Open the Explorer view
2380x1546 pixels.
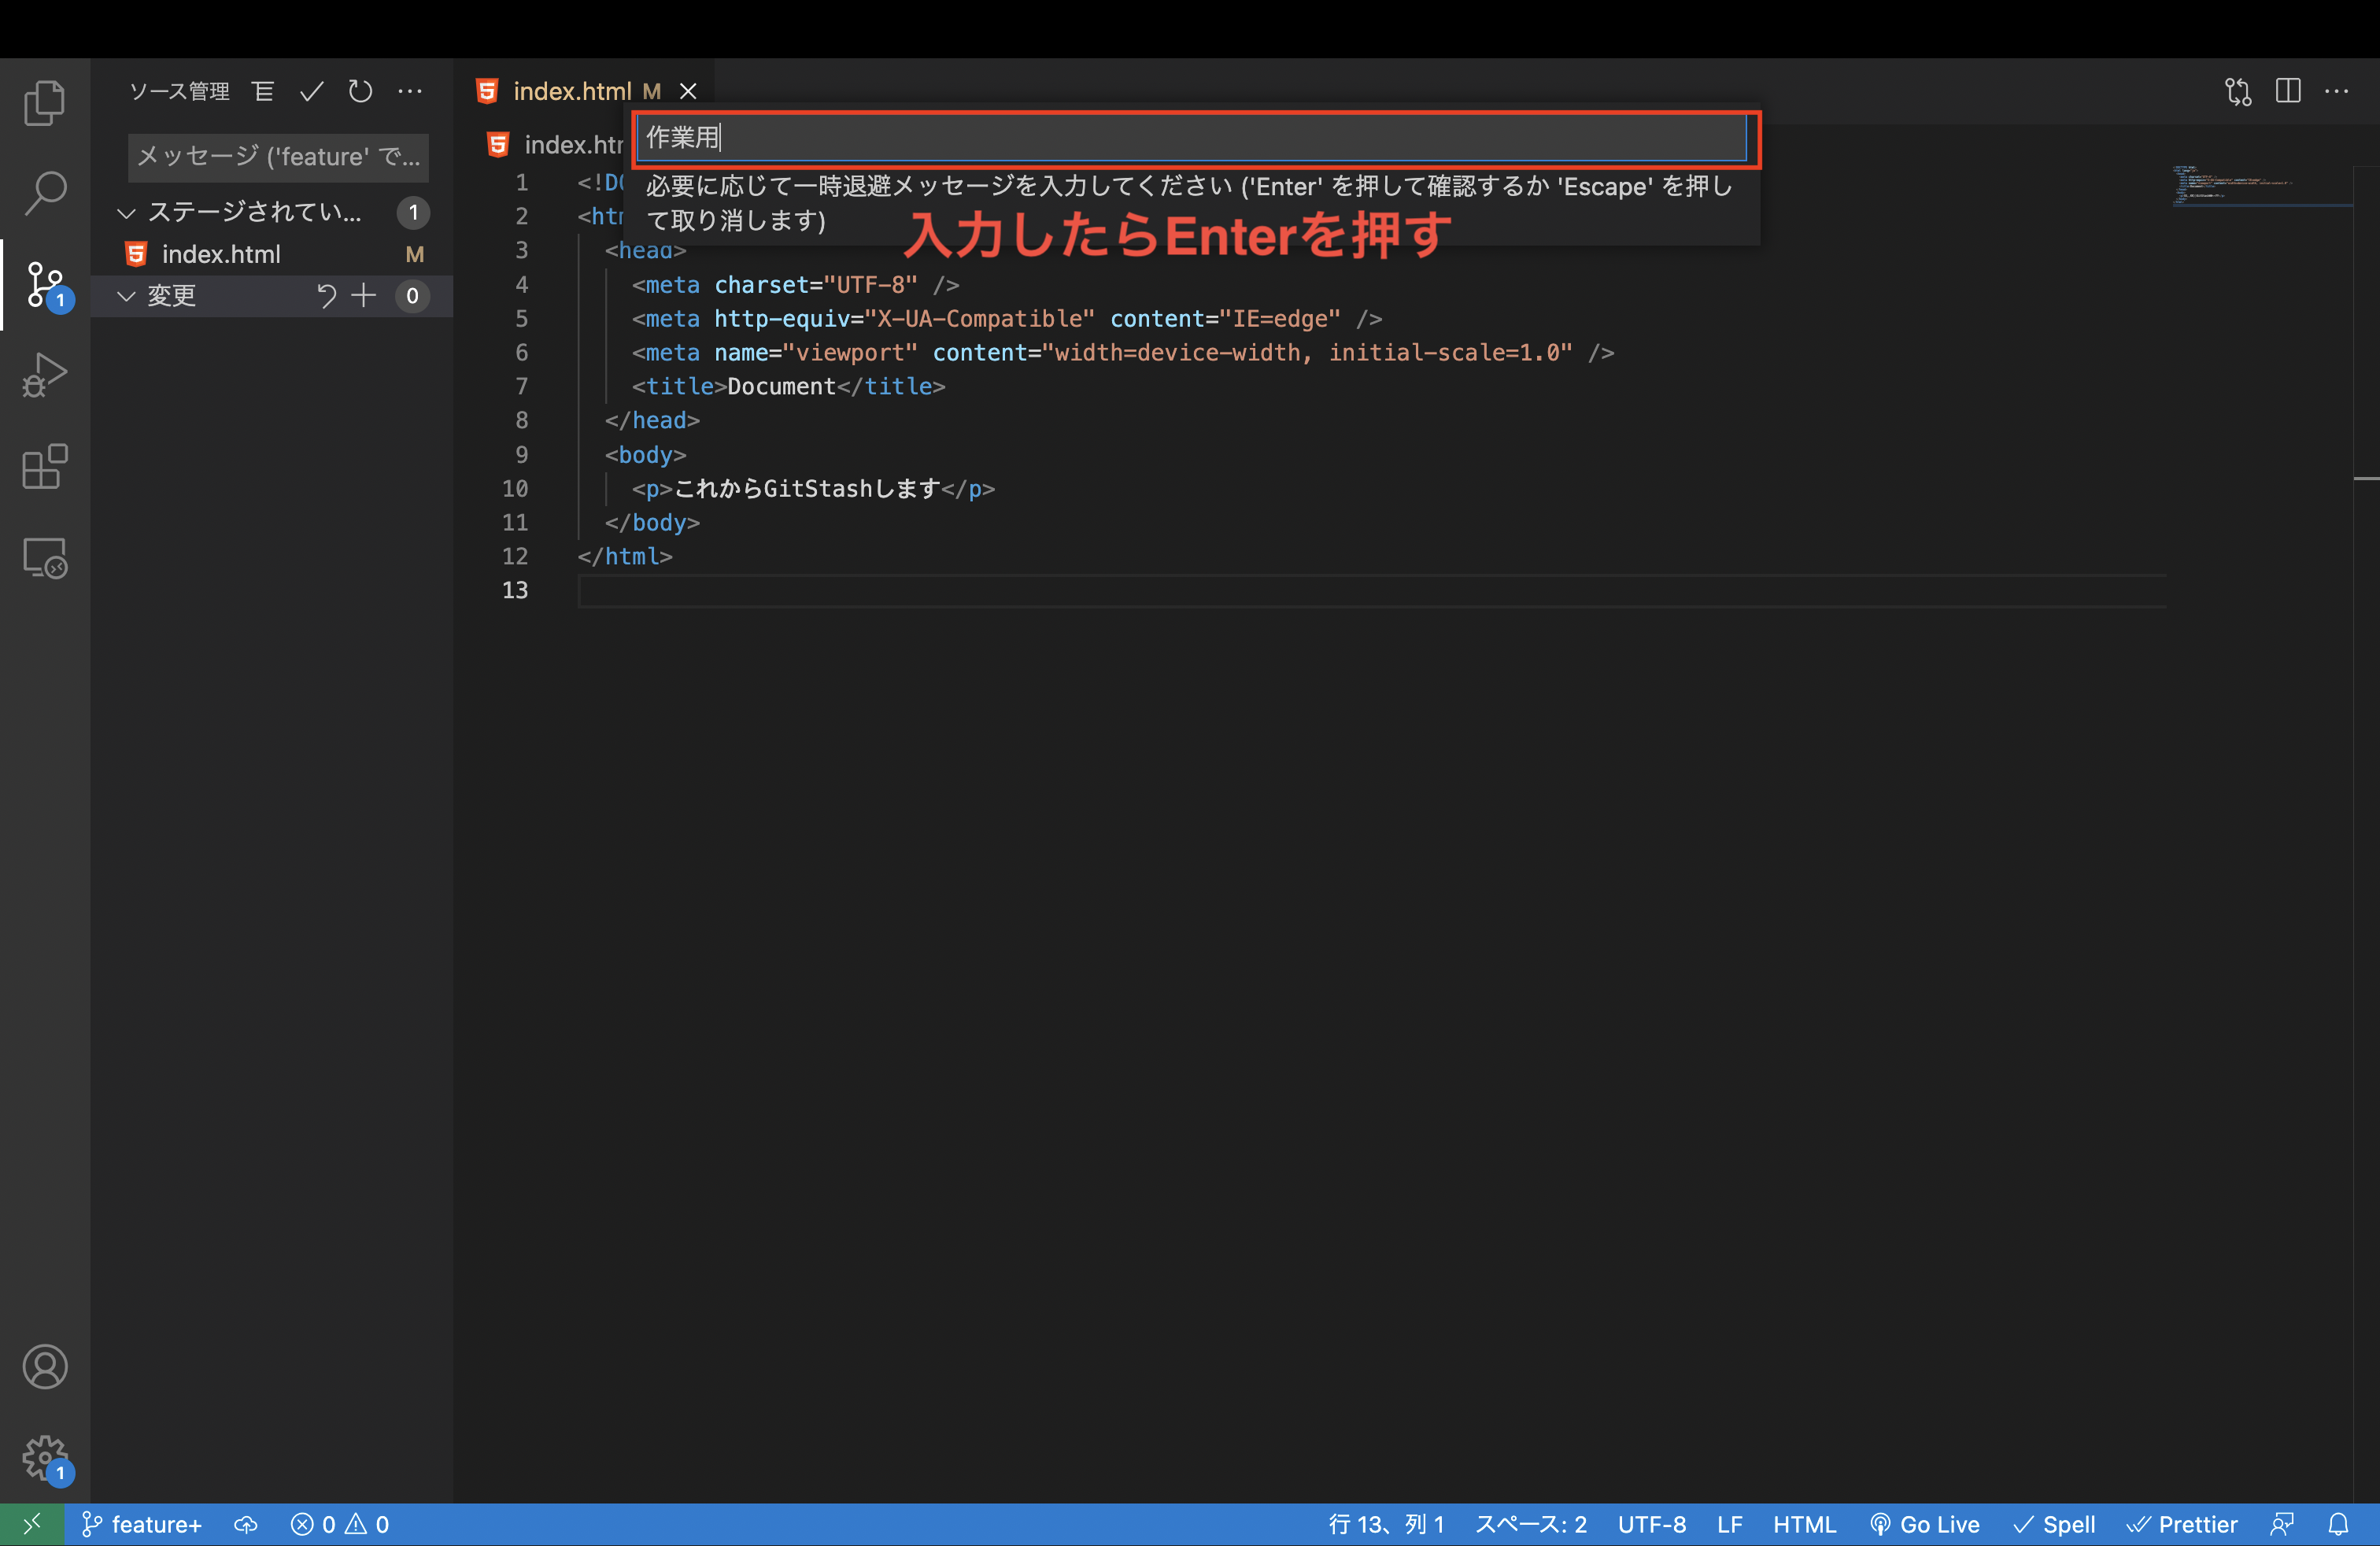pos(44,102)
